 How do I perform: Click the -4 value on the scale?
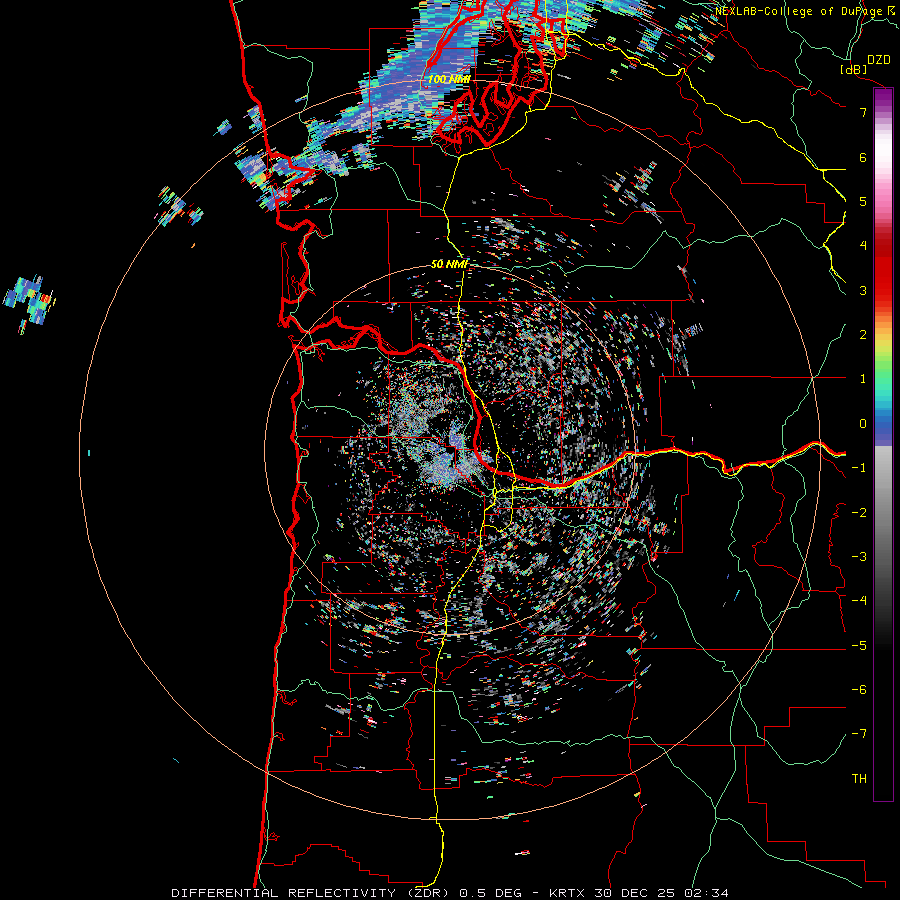click(859, 601)
